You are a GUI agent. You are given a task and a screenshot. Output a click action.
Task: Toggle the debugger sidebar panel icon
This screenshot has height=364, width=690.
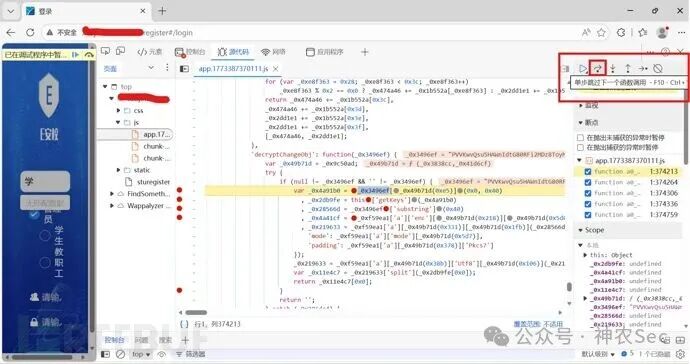(566, 68)
